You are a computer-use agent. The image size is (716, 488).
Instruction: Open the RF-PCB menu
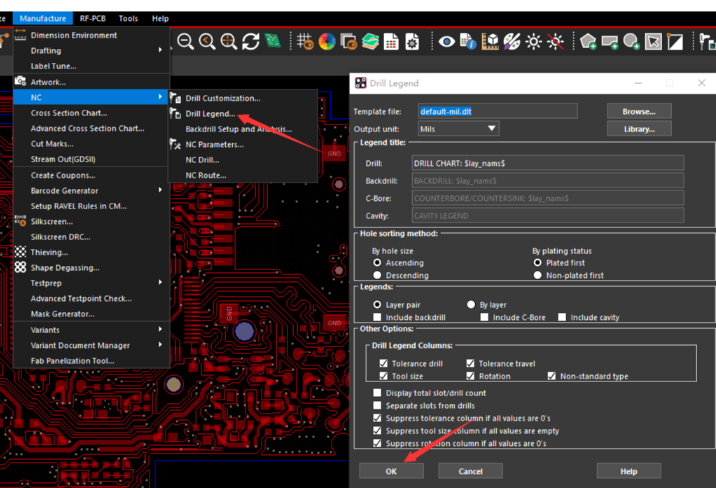click(93, 18)
